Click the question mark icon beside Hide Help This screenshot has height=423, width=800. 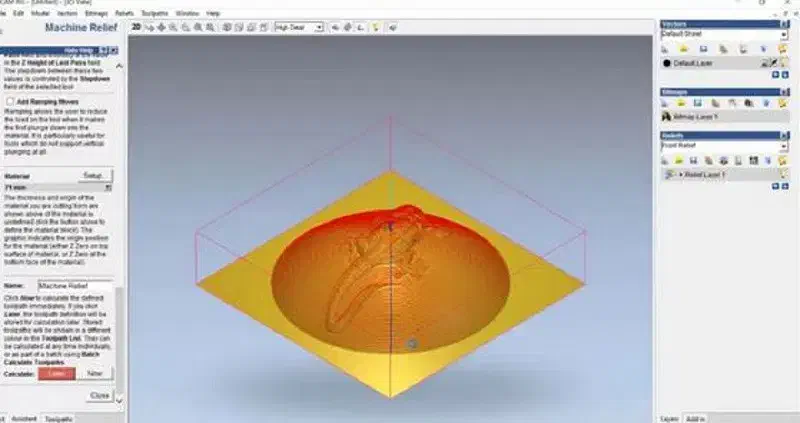click(104, 51)
